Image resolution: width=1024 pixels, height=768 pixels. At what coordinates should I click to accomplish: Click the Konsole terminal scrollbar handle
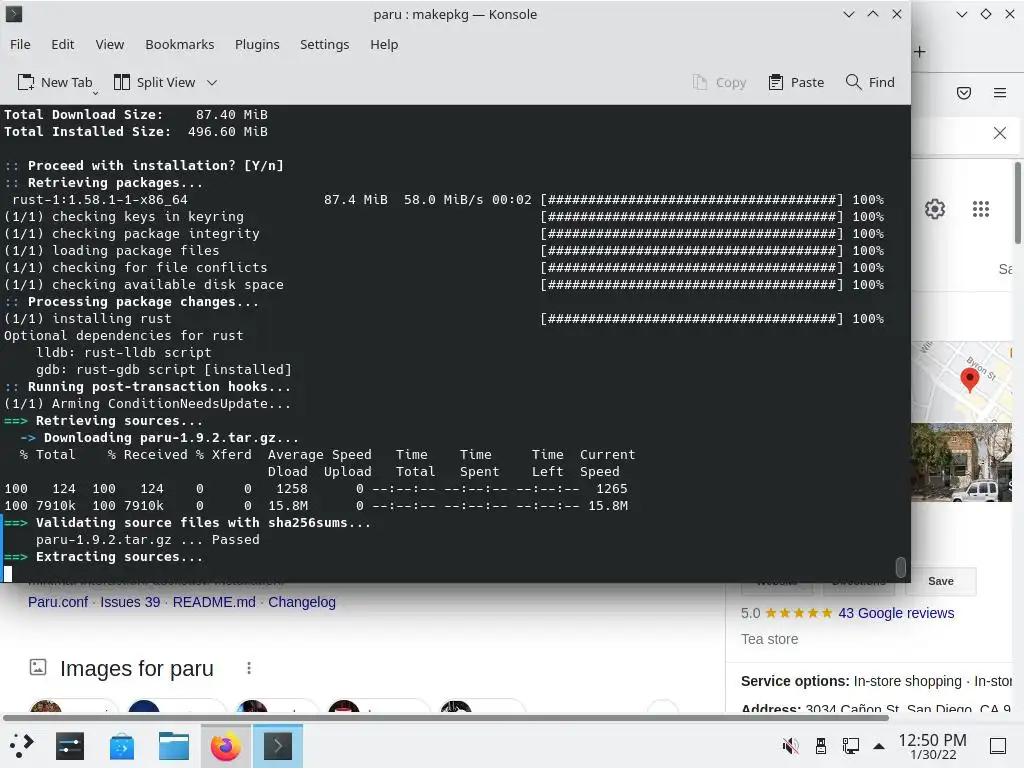tap(901, 567)
